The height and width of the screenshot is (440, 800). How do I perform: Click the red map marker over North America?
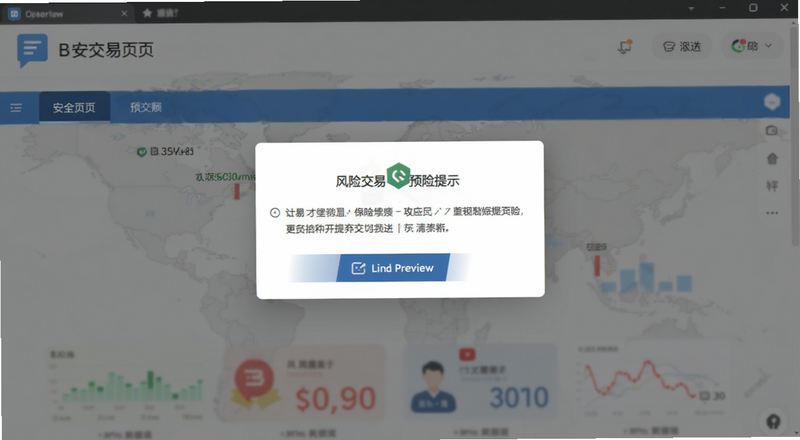[237, 191]
